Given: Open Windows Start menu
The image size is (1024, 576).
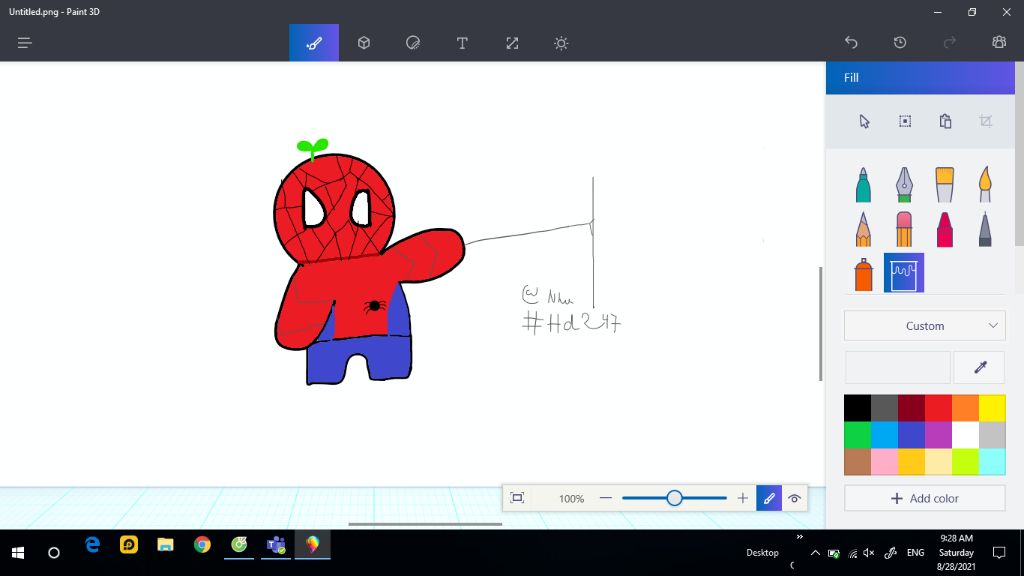Looking at the screenshot, I should tap(18, 552).
